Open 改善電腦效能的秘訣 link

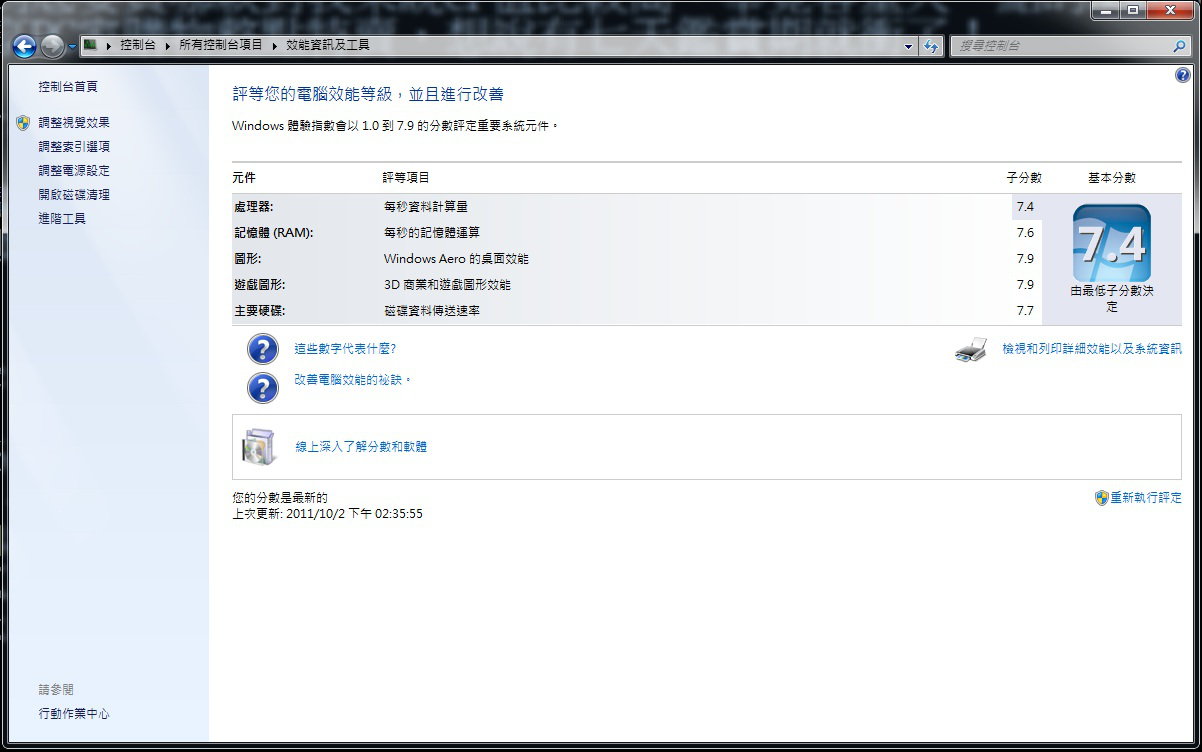point(353,380)
